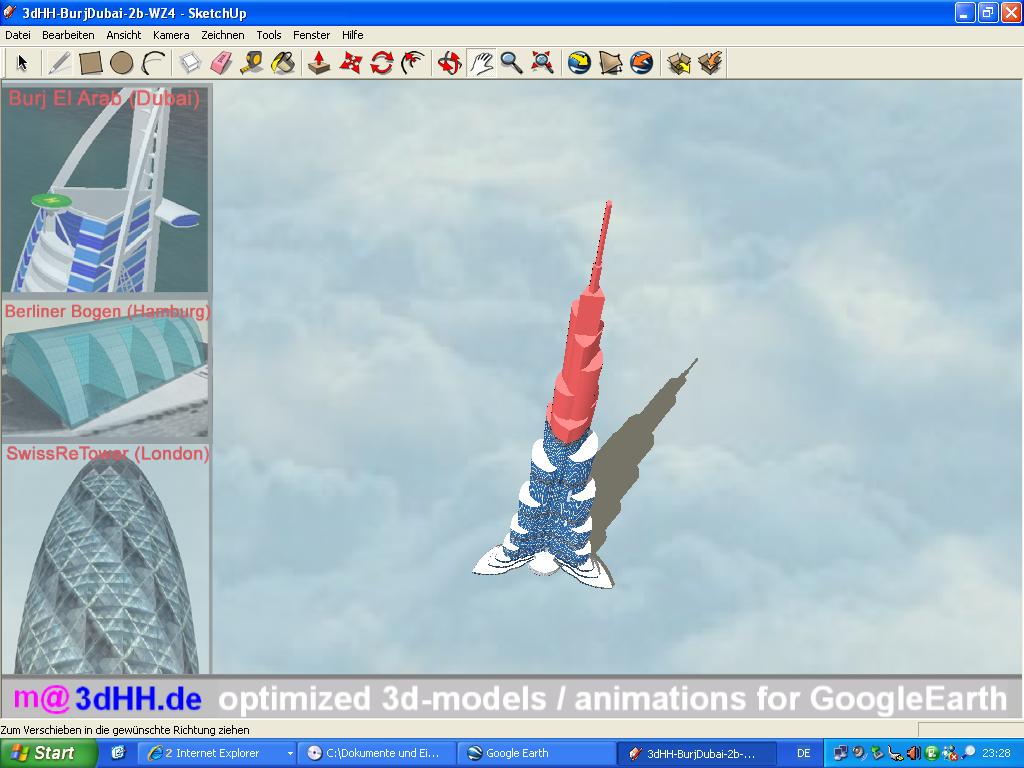Screen dimensions: 1024x768
Task: Click the Make Component box icon
Action: click(x=189, y=63)
